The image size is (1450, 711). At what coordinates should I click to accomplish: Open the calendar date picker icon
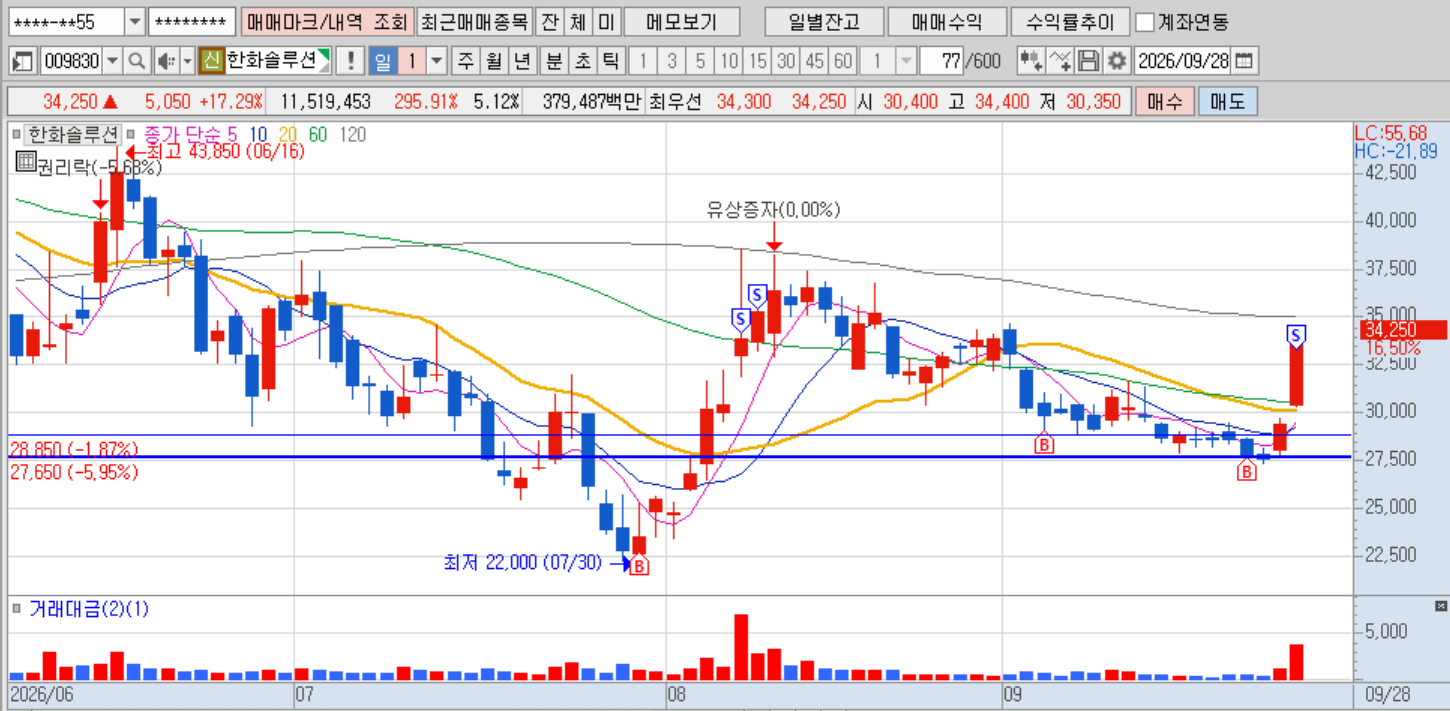[x=1243, y=61]
